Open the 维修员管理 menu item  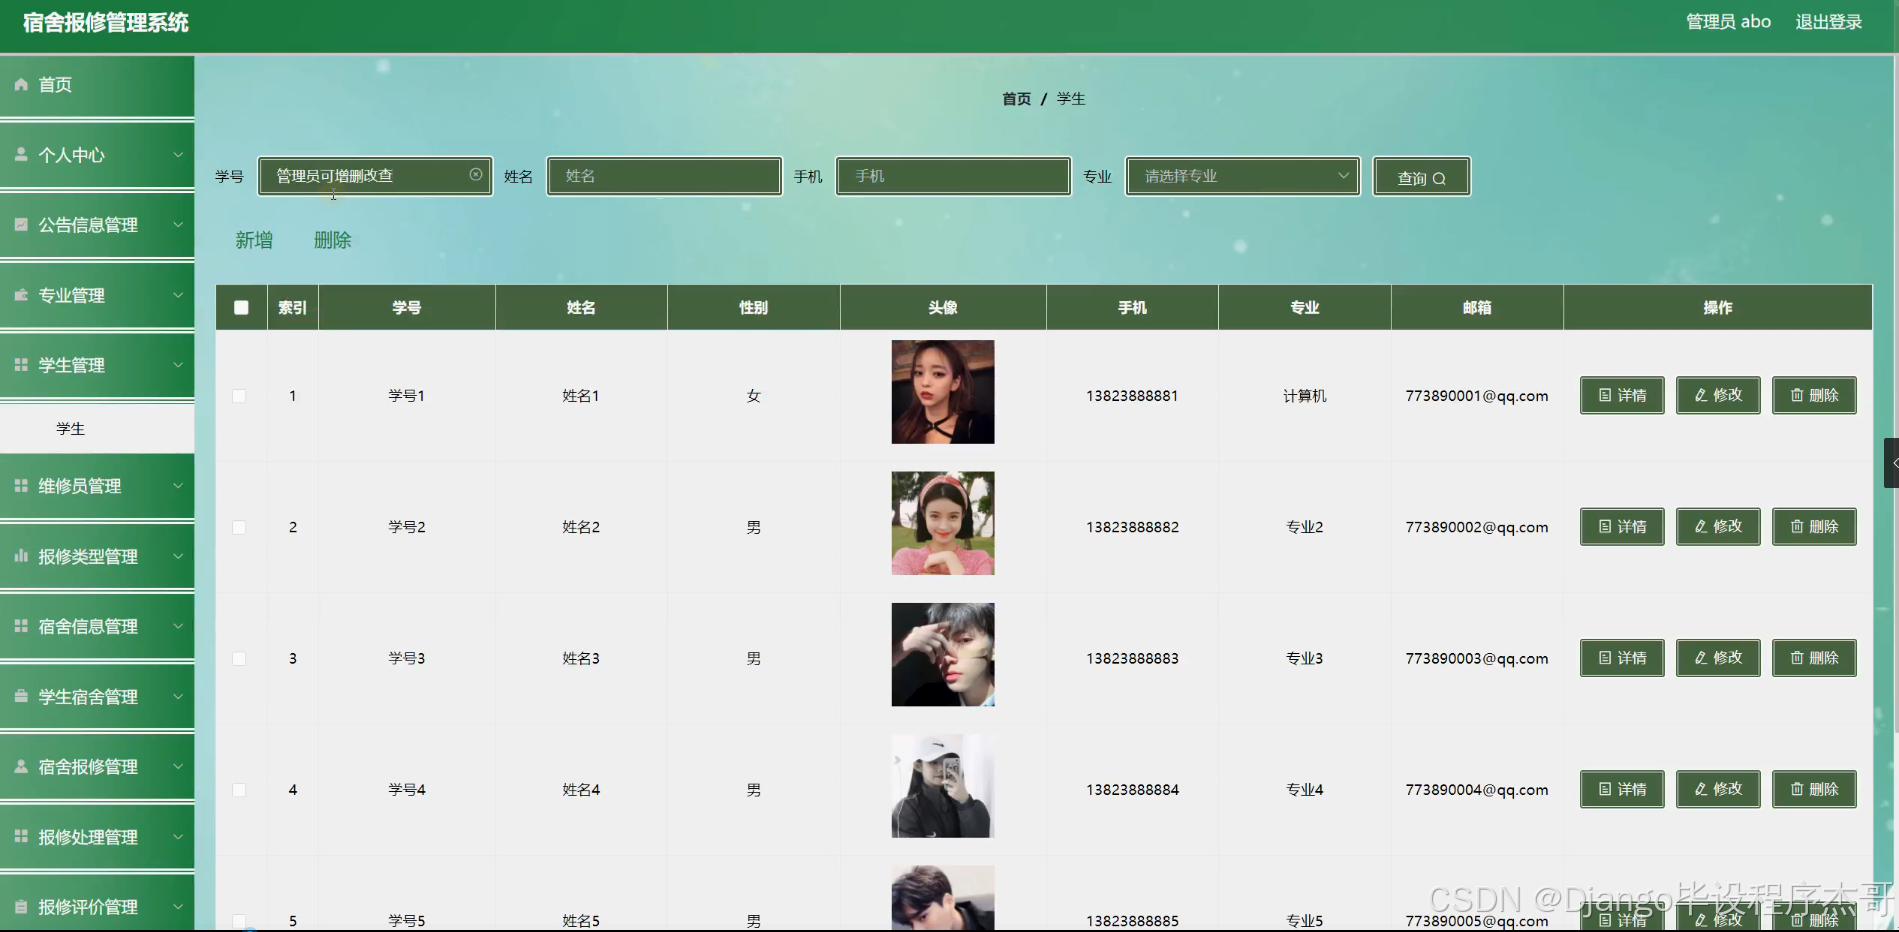point(97,486)
